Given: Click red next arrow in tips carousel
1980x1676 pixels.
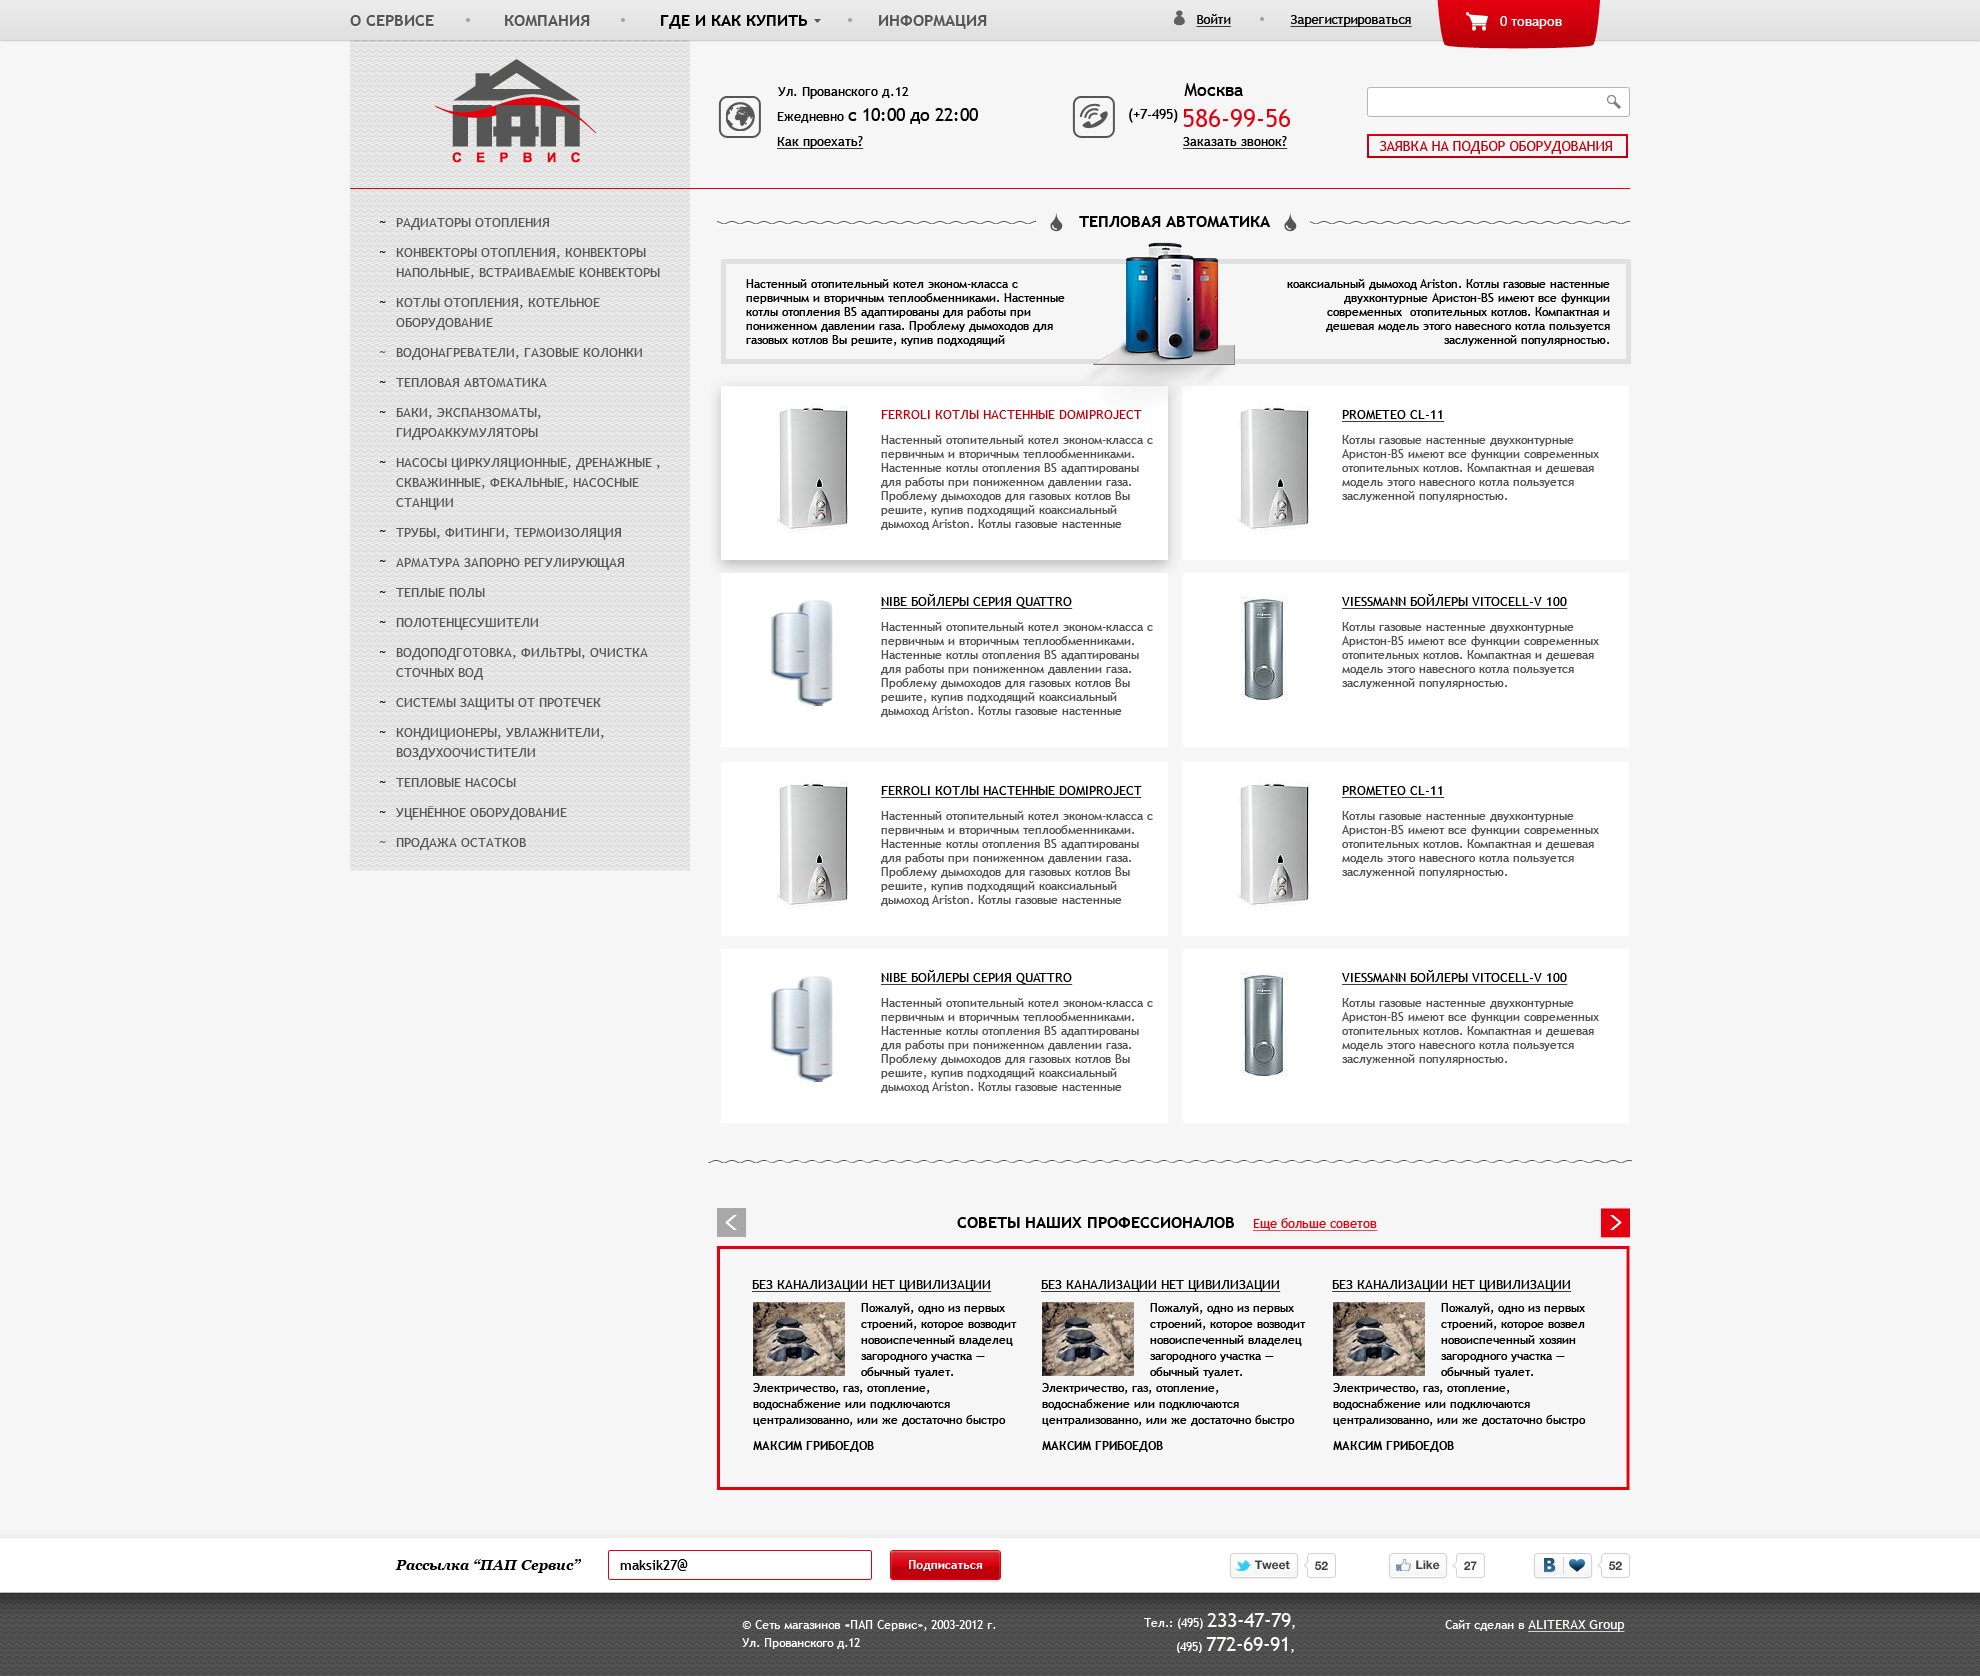Looking at the screenshot, I should coord(1615,1222).
